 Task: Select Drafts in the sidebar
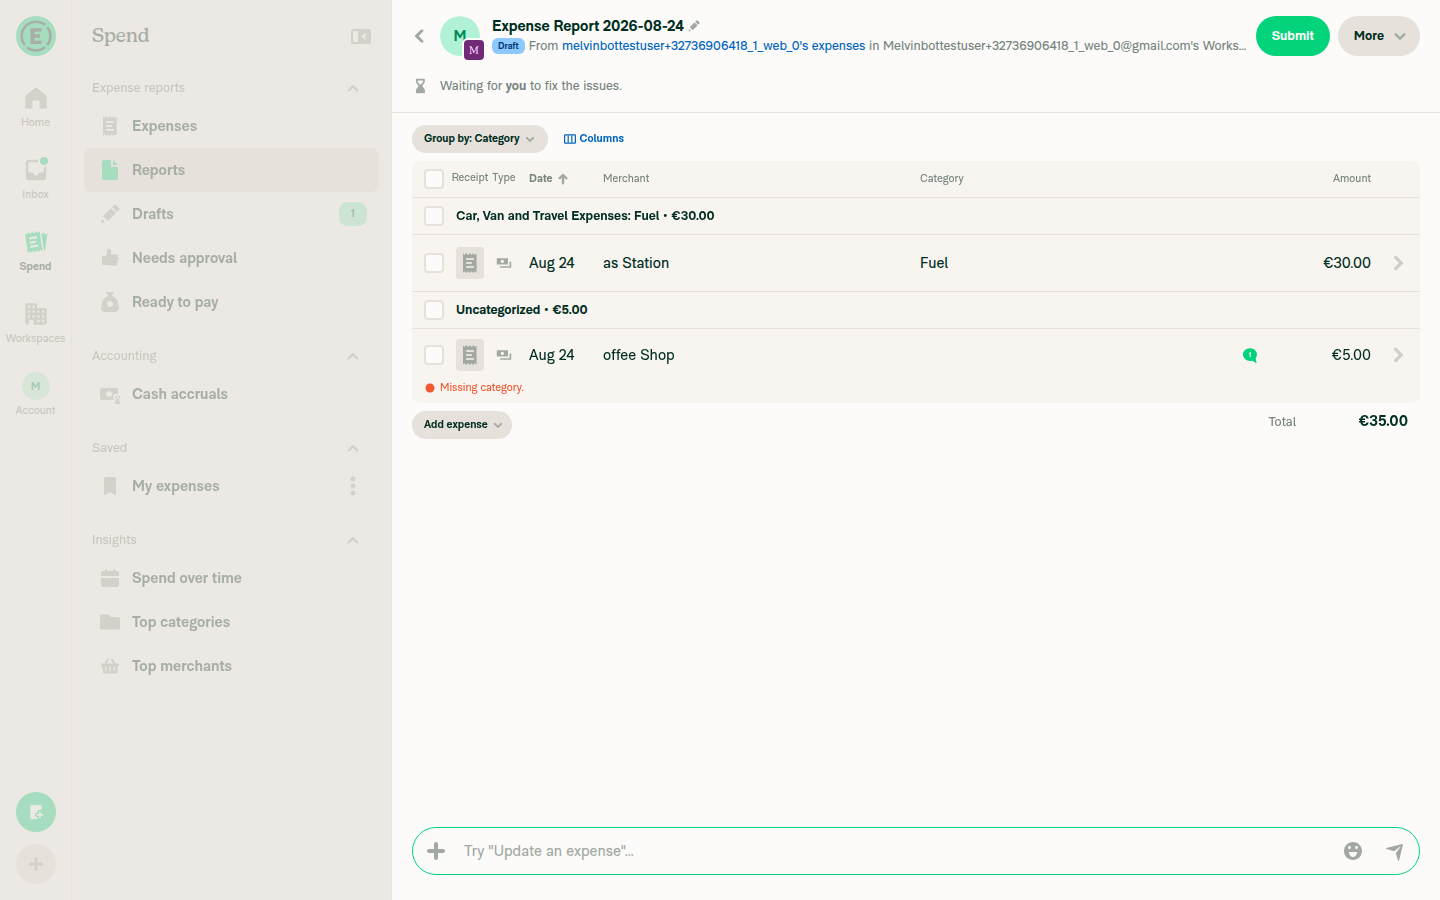231,214
